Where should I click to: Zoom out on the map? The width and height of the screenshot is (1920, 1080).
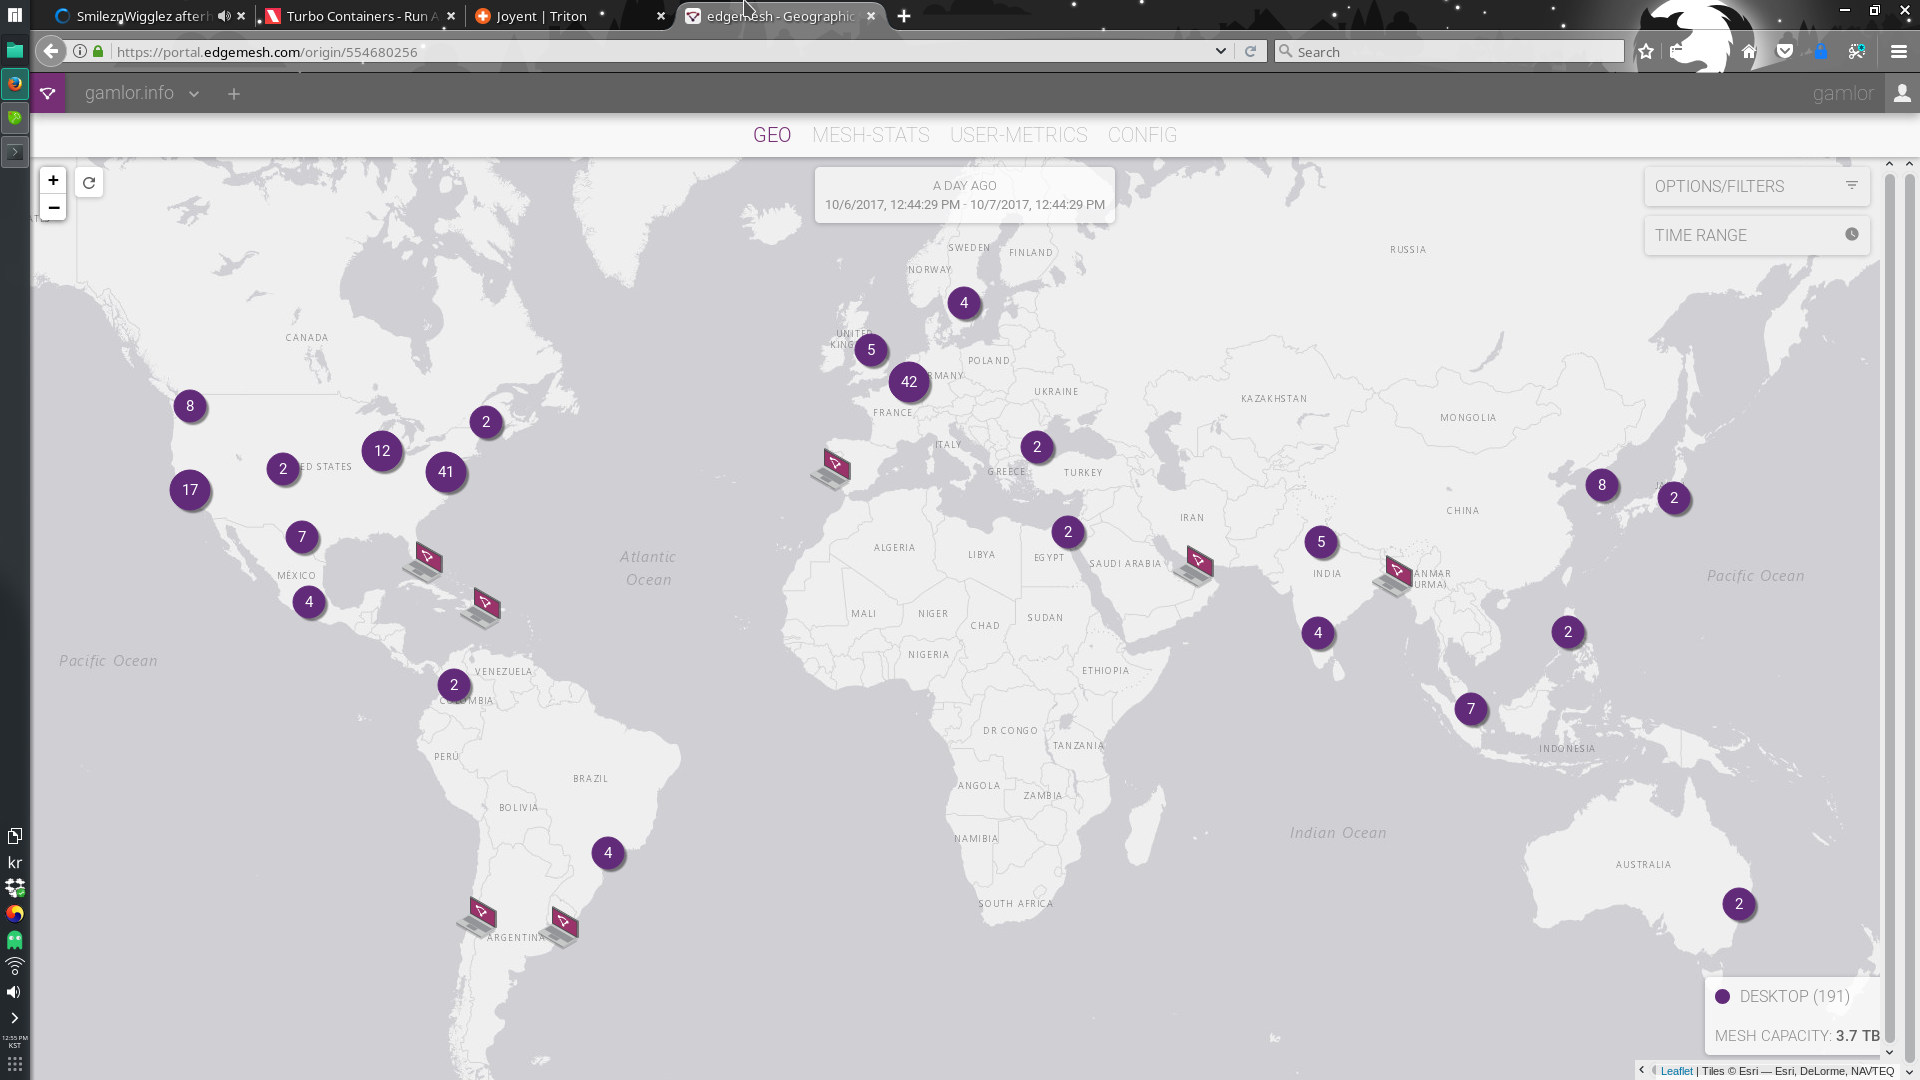[54, 208]
